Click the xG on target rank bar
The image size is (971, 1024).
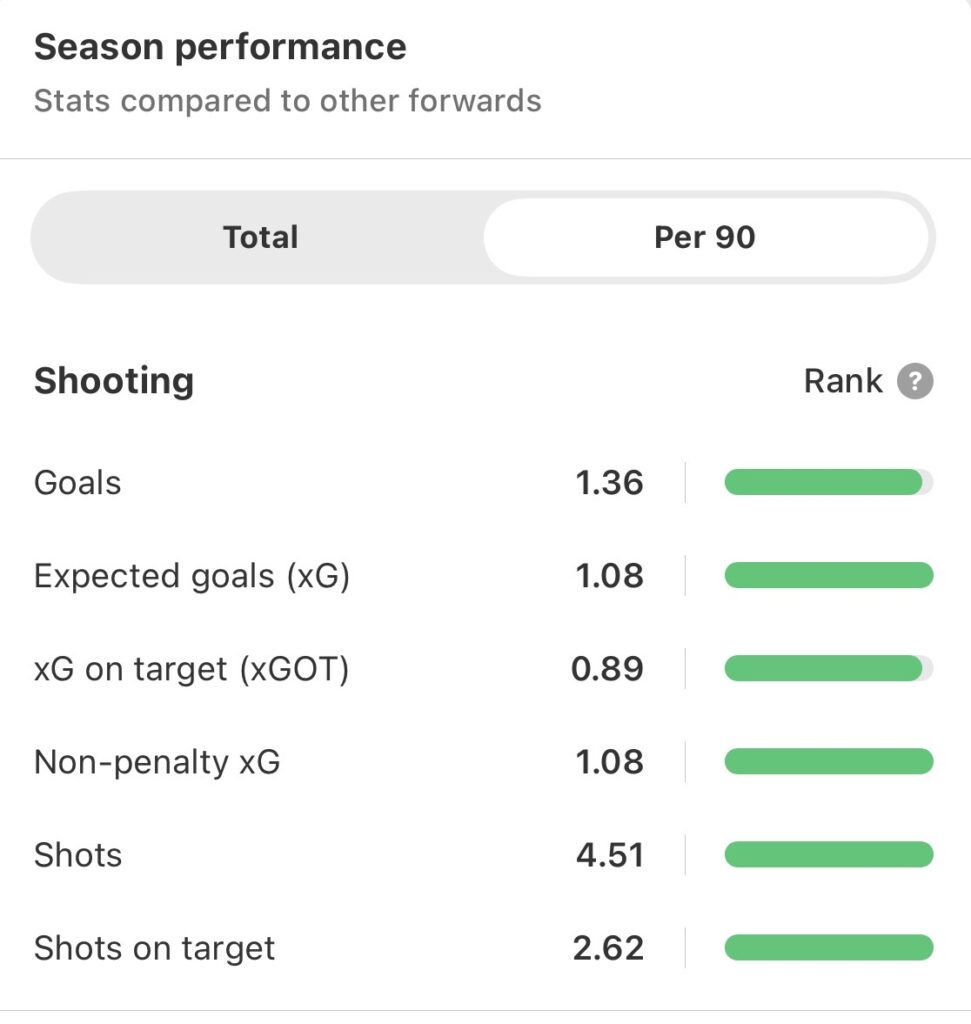[828, 669]
